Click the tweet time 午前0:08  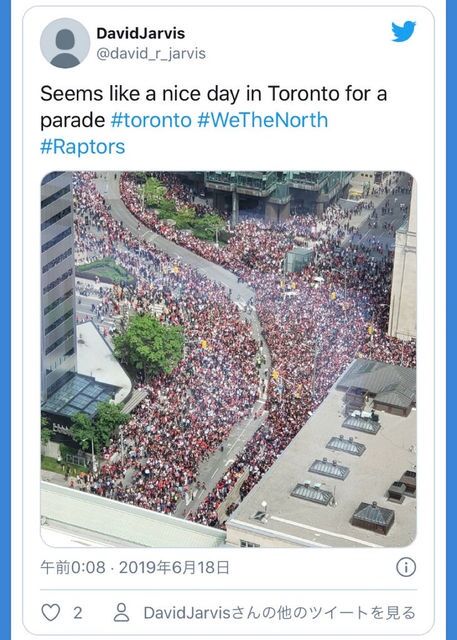pyautogui.click(x=73, y=568)
